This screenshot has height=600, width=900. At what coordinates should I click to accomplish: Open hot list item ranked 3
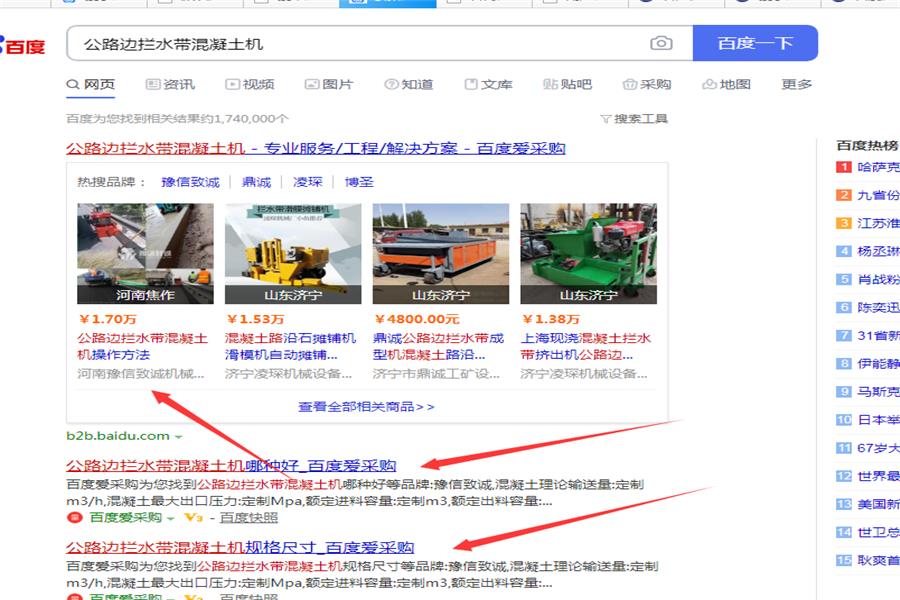point(868,223)
